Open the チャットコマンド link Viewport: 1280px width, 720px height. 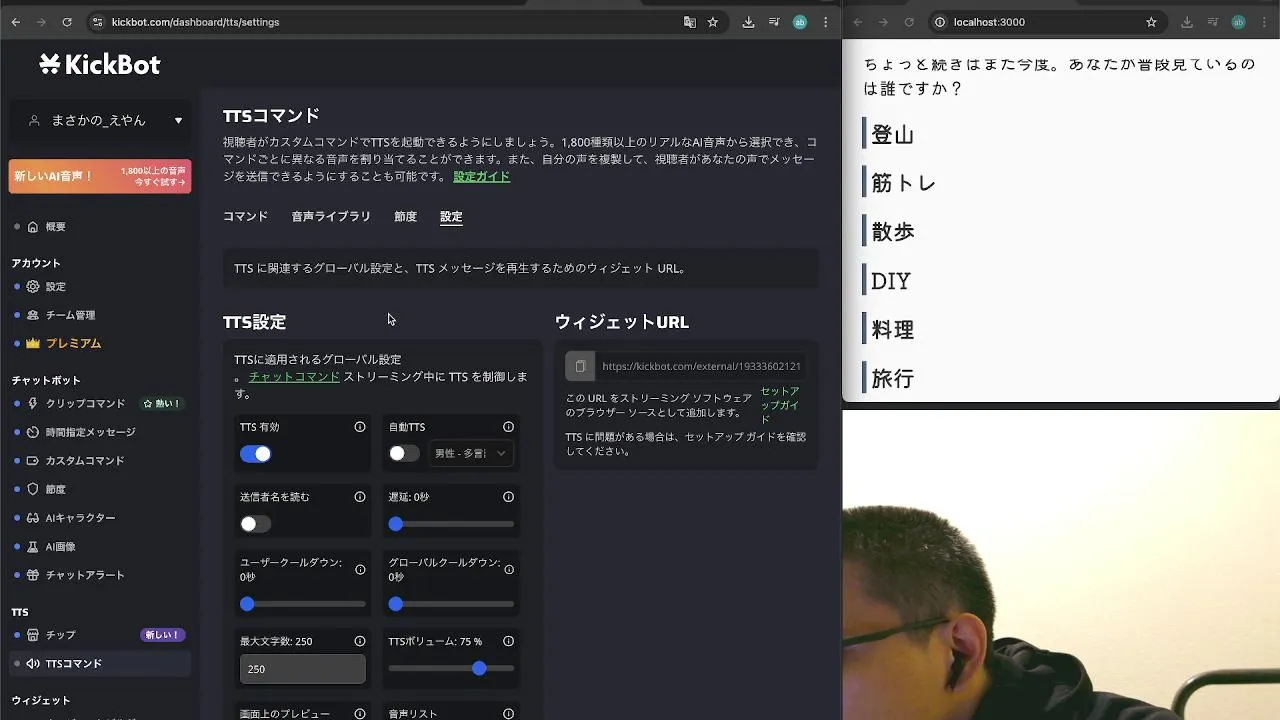294,377
